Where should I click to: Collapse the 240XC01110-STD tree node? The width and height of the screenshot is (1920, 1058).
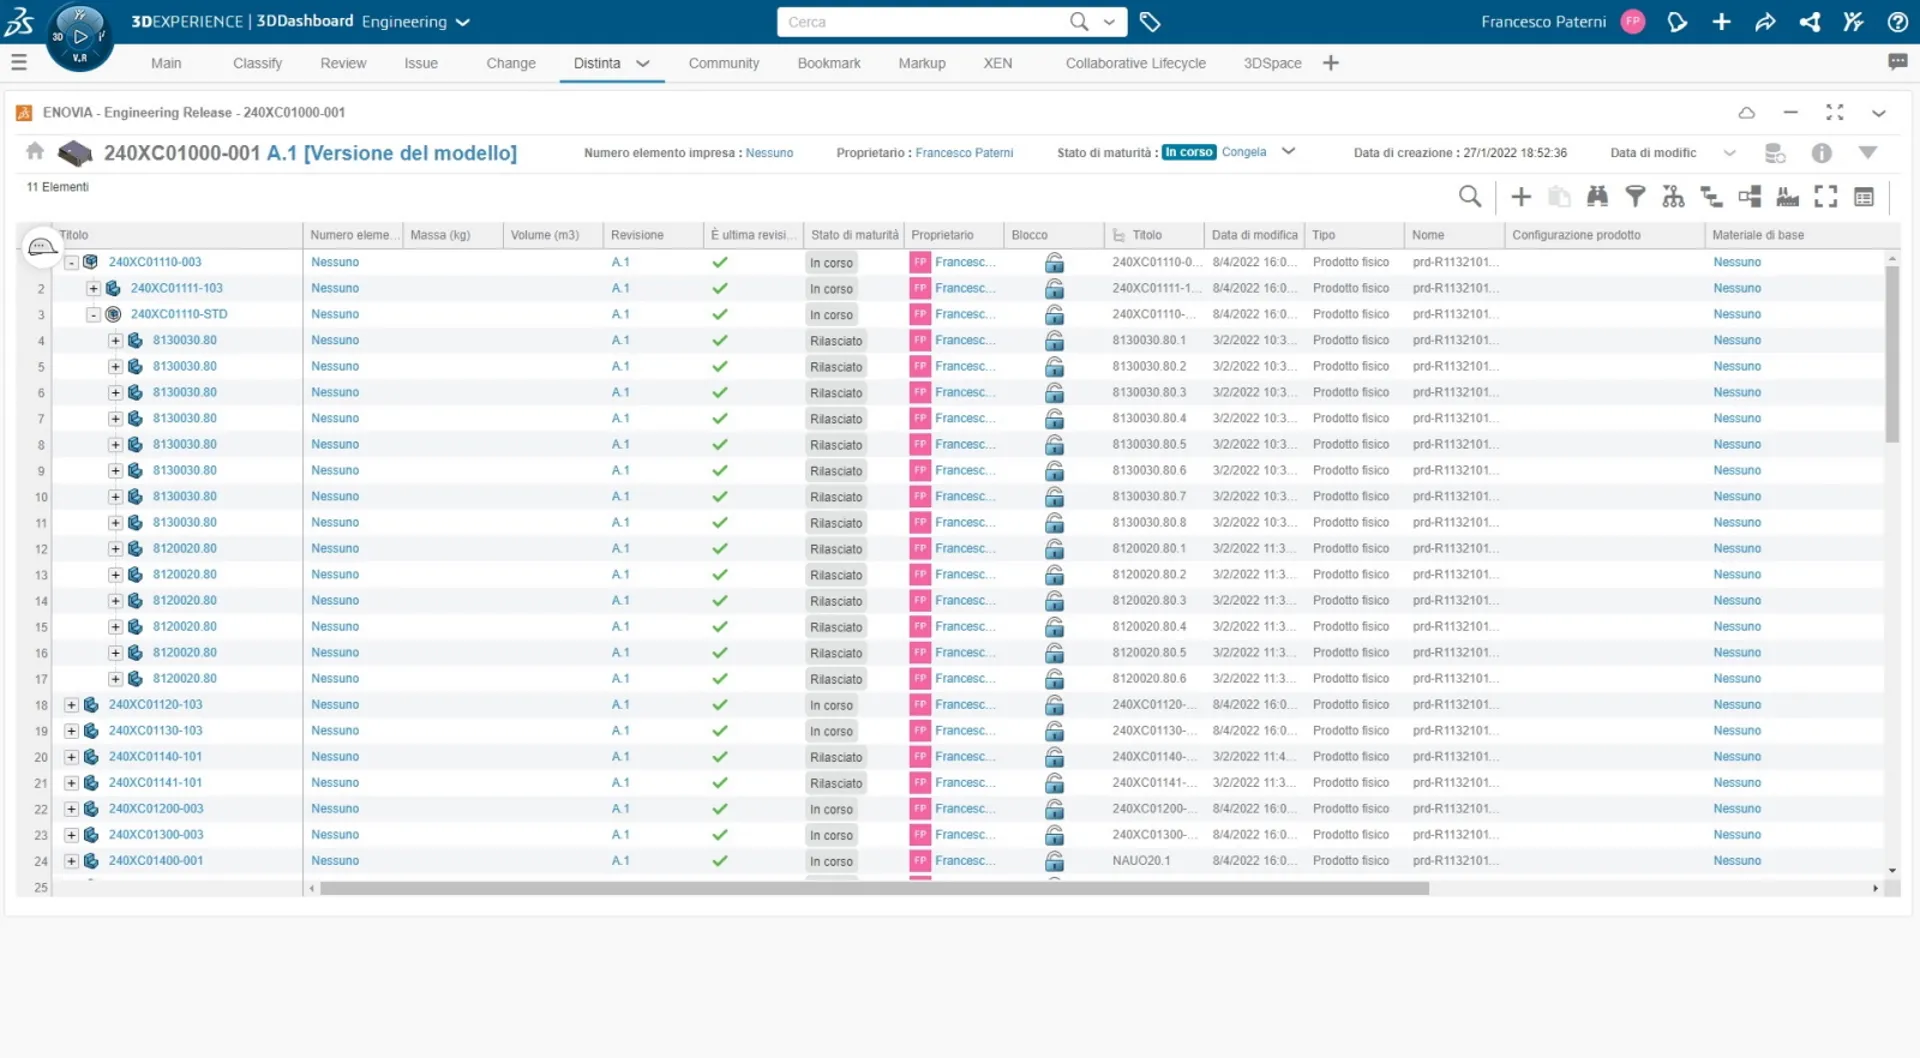tap(93, 314)
